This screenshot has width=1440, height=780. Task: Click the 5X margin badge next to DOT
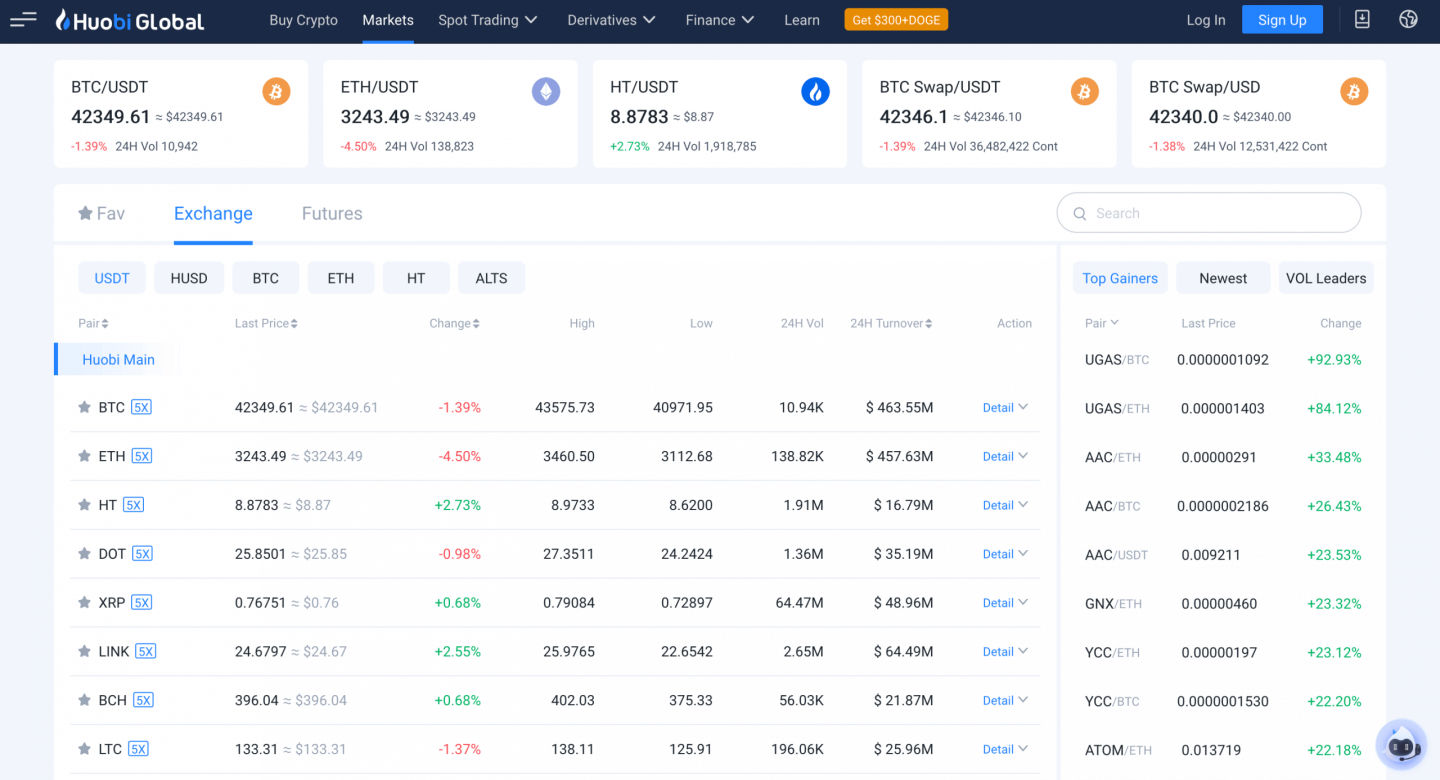[142, 554]
